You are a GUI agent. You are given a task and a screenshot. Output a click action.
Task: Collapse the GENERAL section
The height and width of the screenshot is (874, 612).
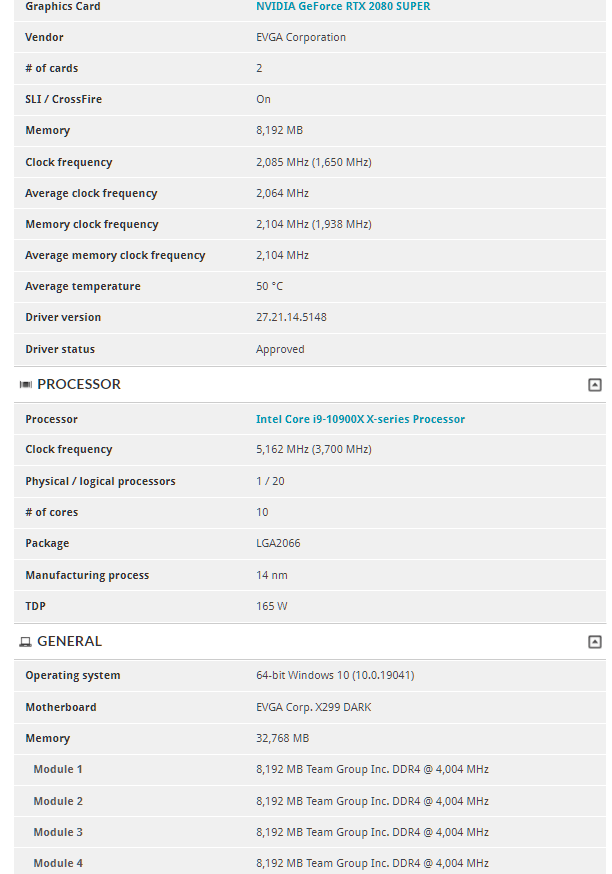[x=595, y=642]
